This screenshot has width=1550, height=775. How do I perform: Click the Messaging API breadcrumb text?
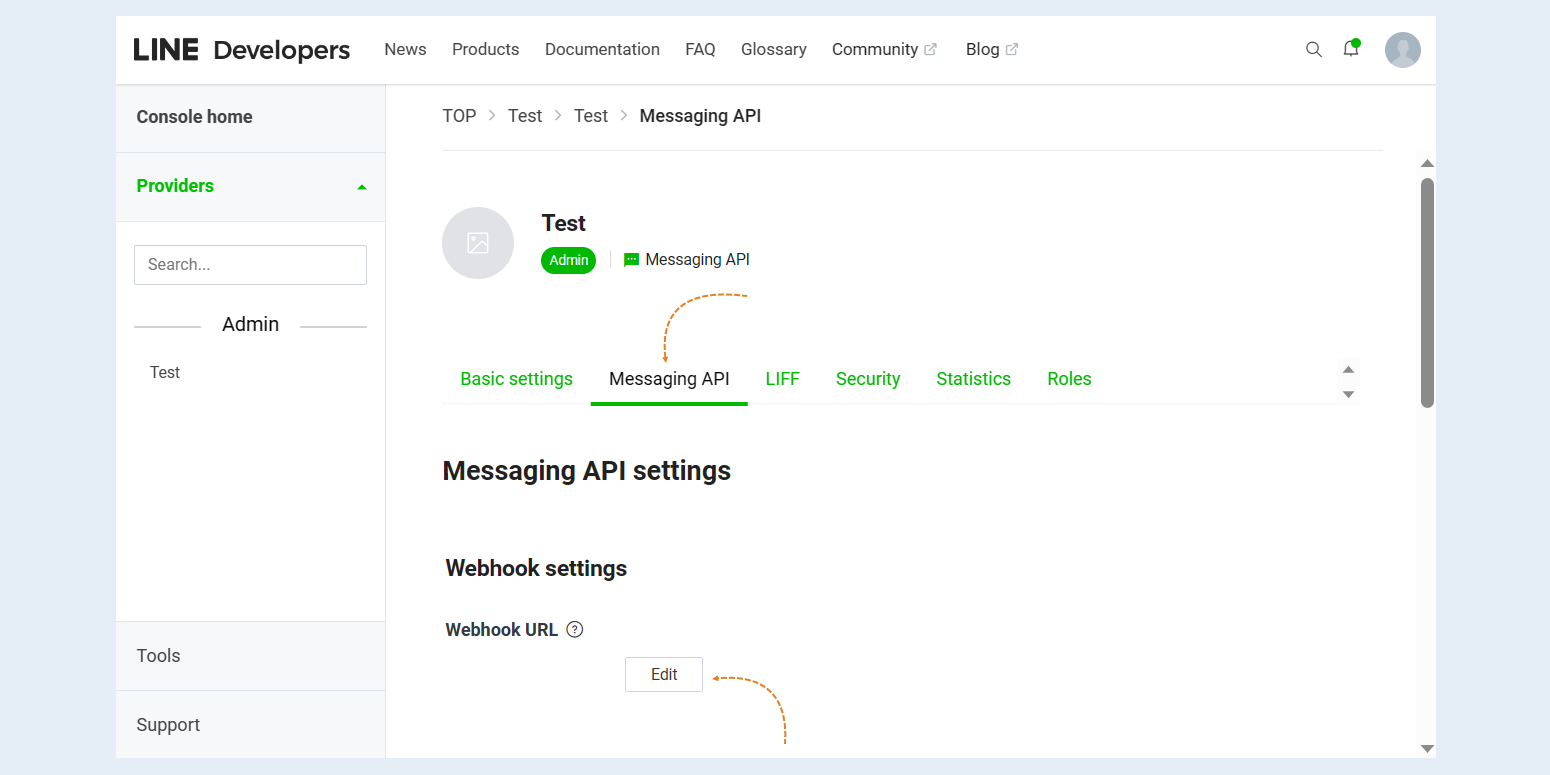coord(700,116)
